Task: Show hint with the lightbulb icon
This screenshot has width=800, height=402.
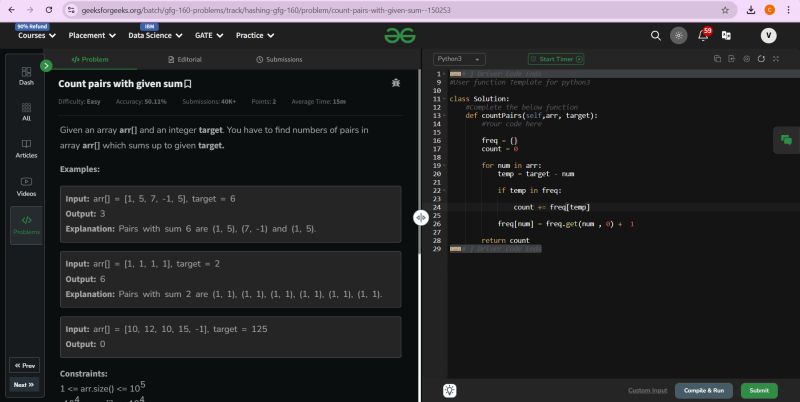Action: (x=449, y=390)
